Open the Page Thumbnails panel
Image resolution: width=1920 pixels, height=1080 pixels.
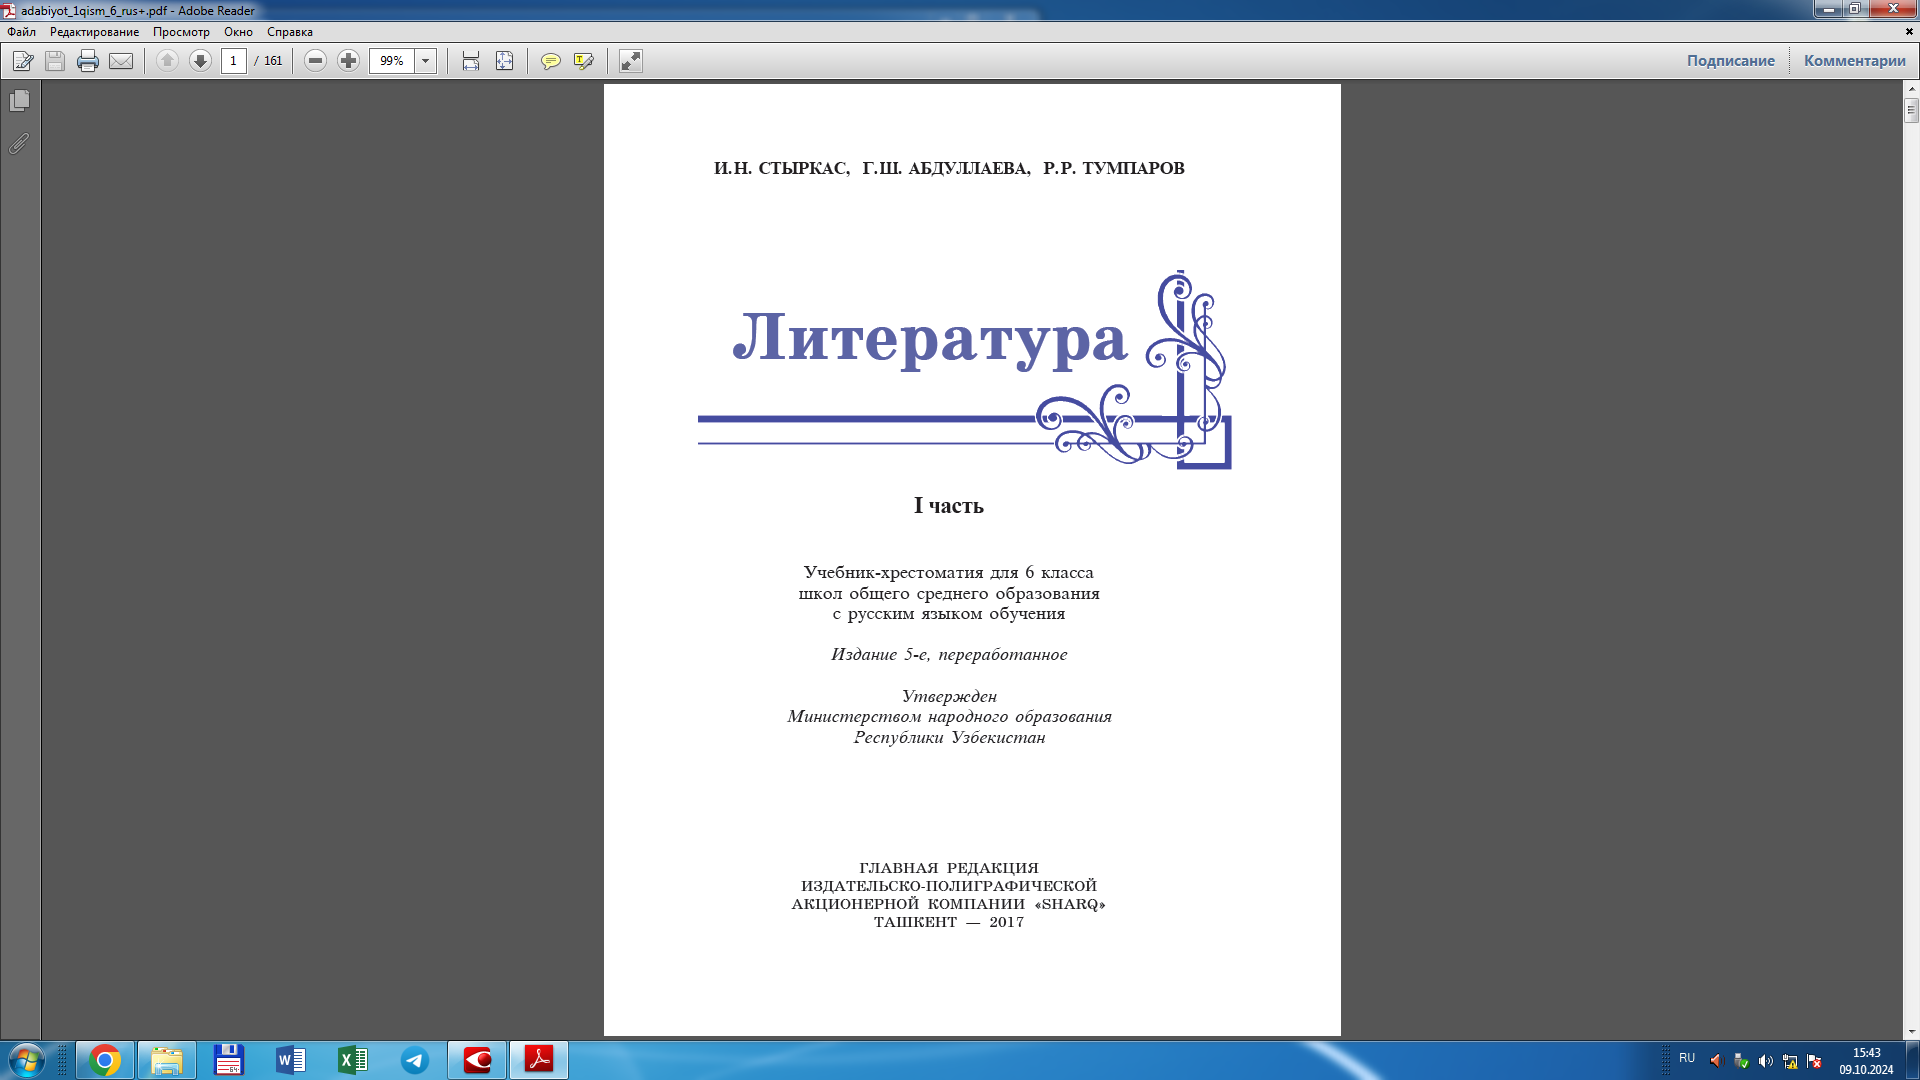(x=17, y=100)
